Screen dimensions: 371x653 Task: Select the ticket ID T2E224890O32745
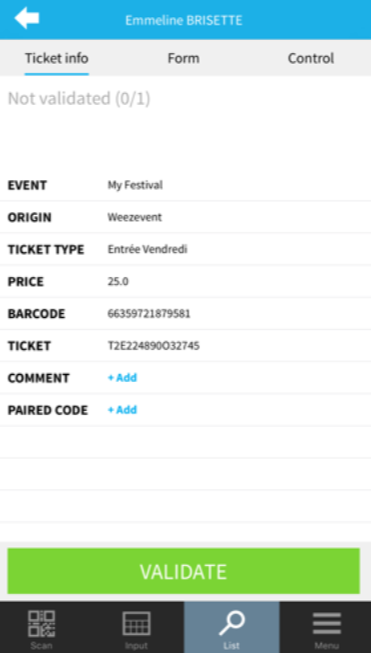[x=154, y=346]
